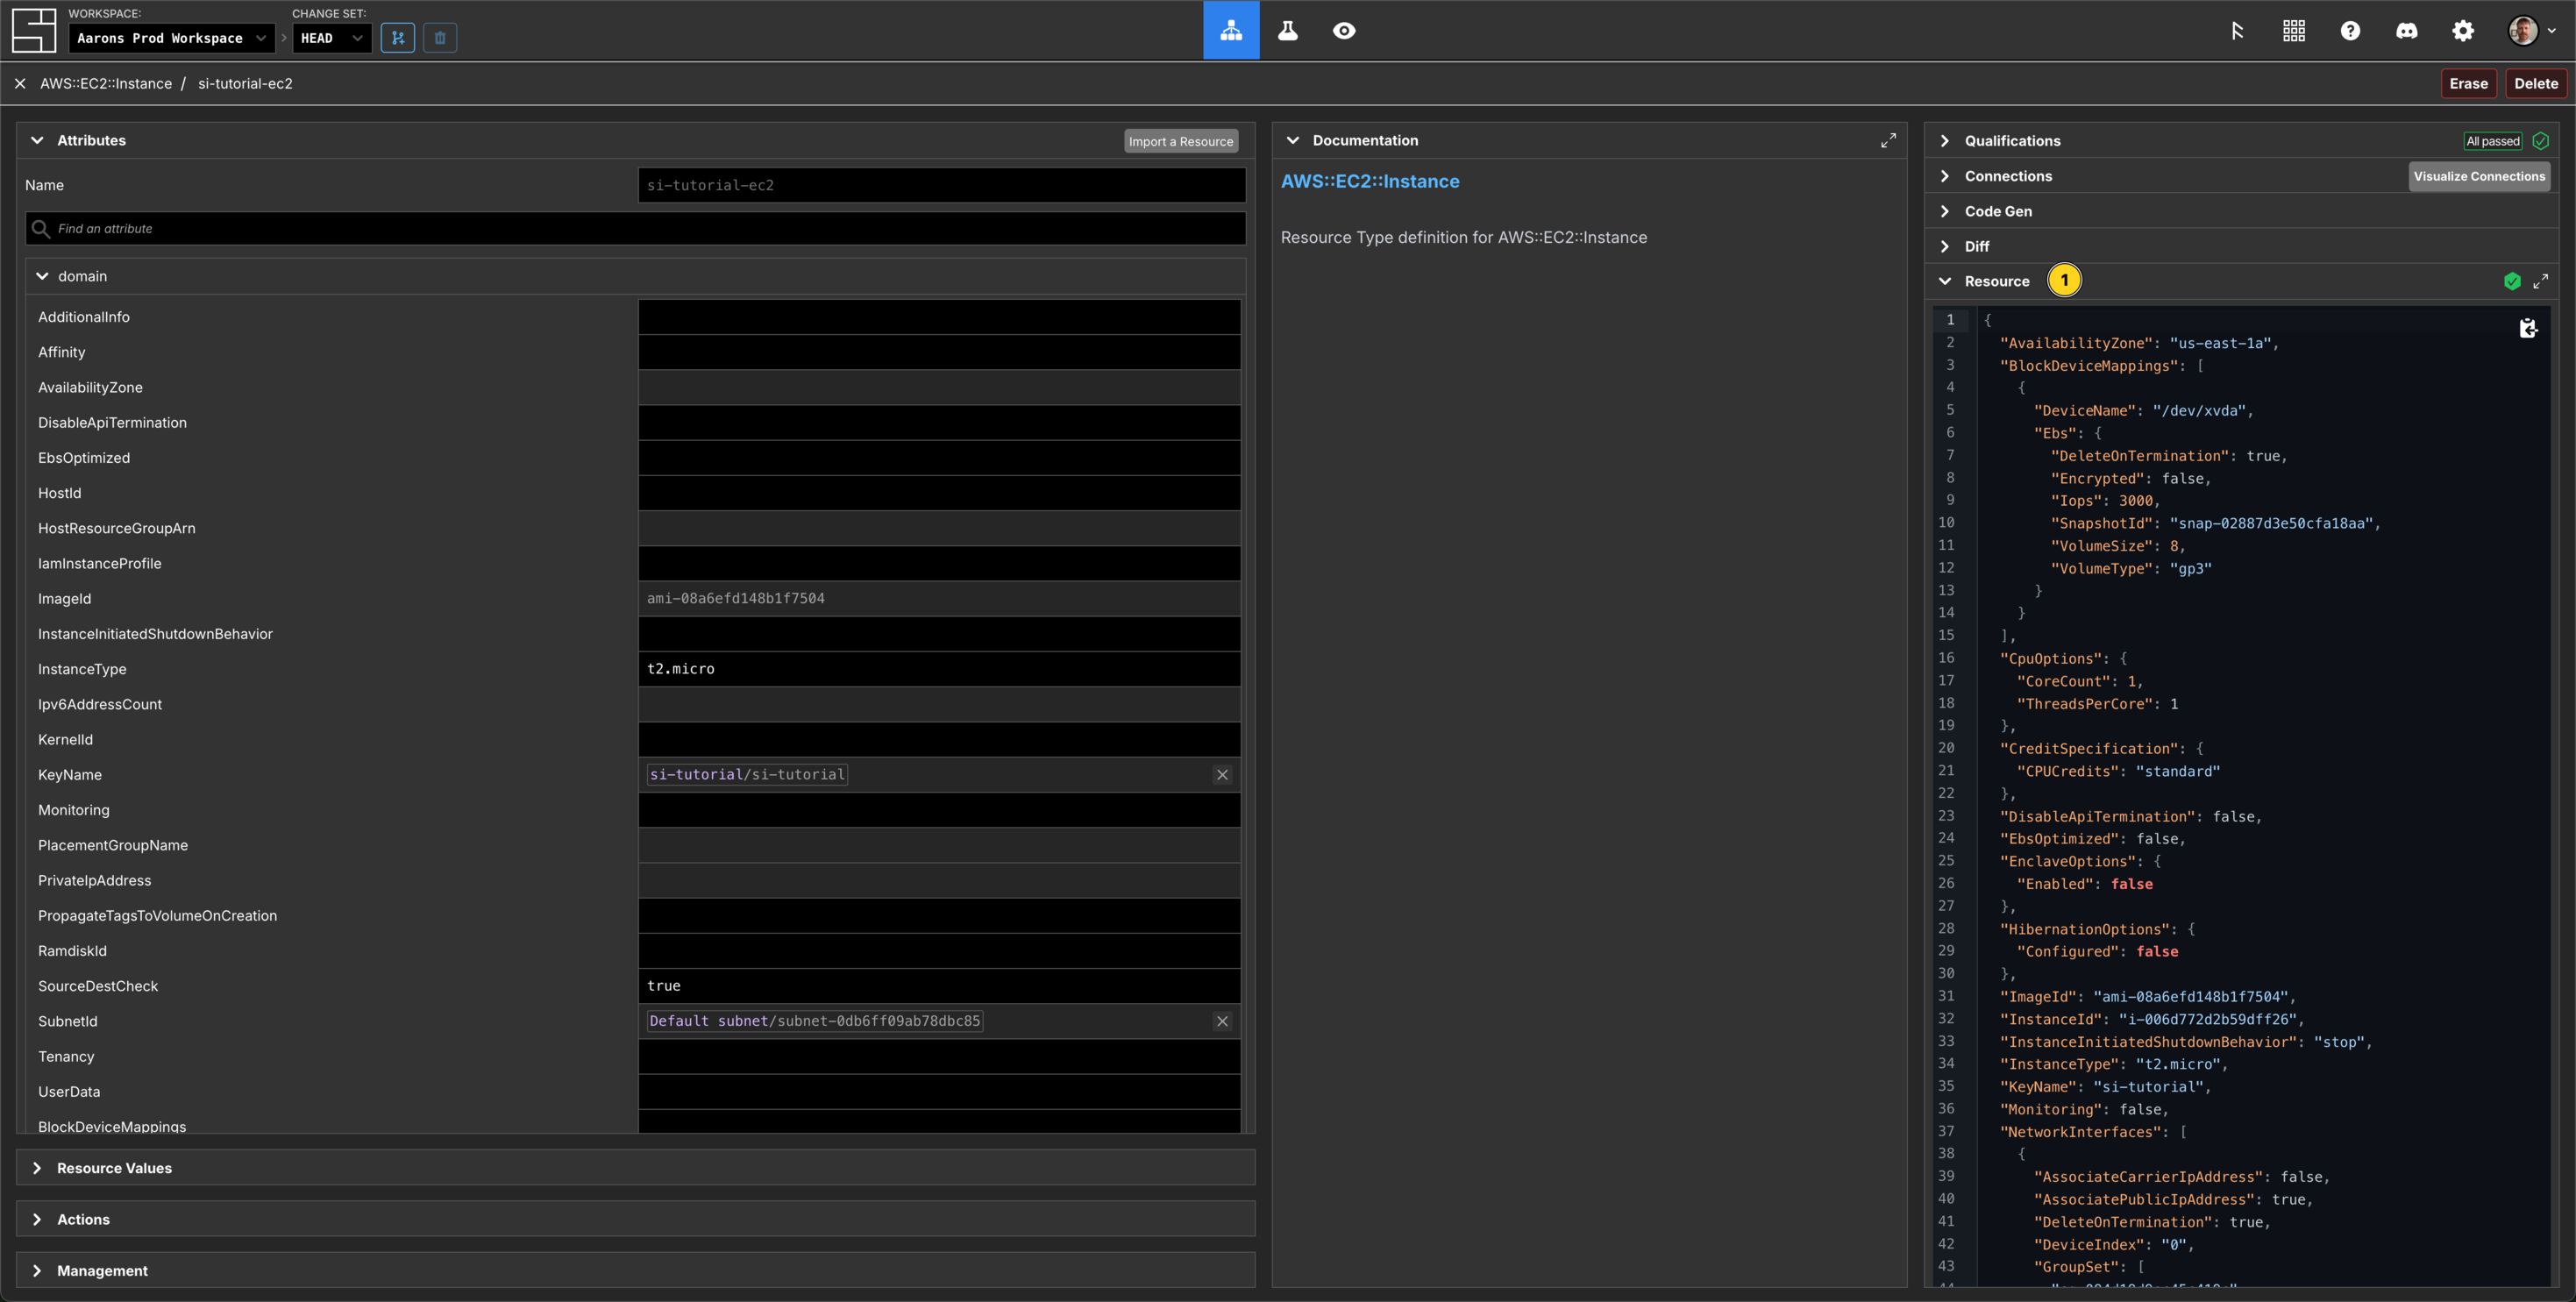Click the Monitoring input field
Viewport: 2576px width, 1302px height.
[939, 810]
